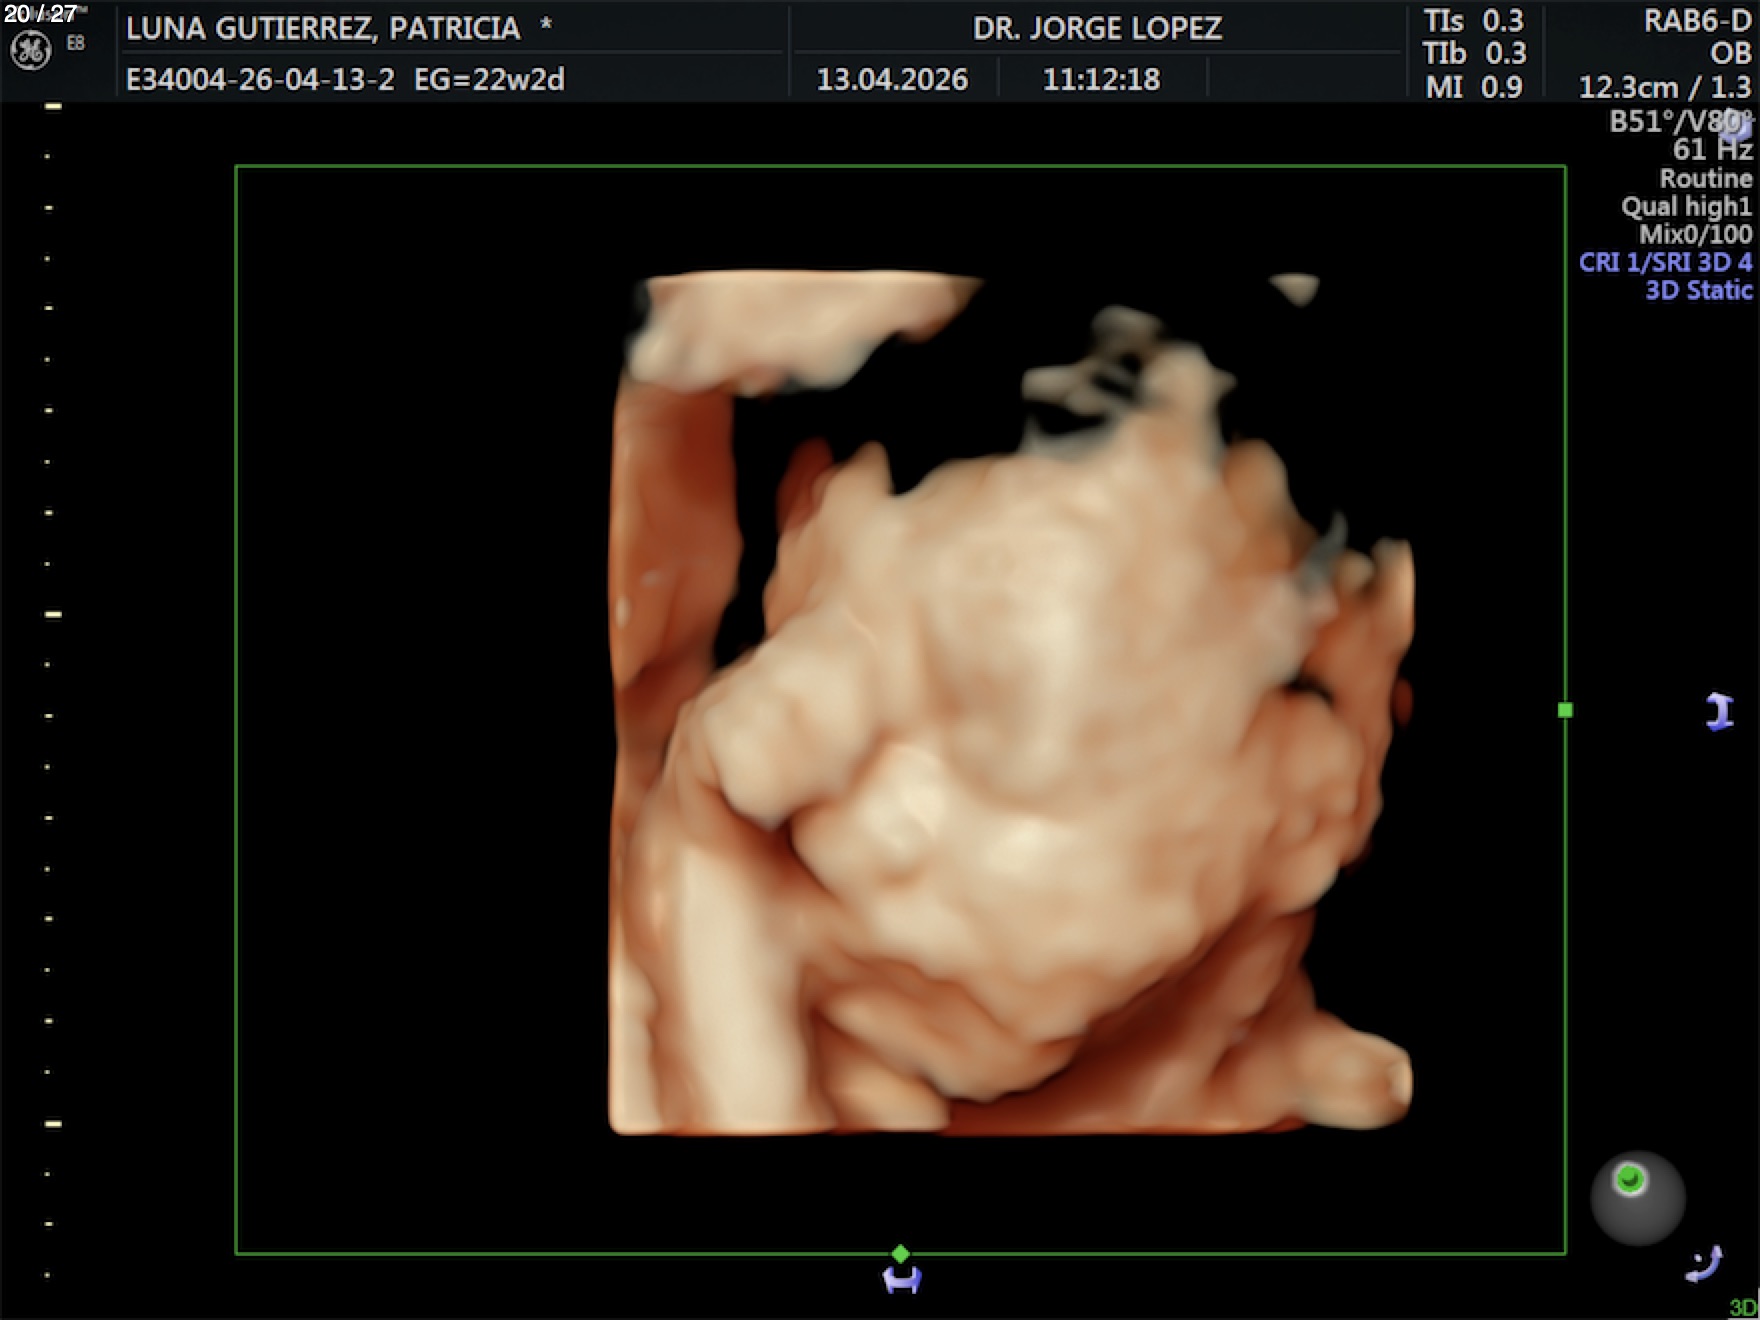Click the EG=22w2d gestational age field

click(x=489, y=79)
